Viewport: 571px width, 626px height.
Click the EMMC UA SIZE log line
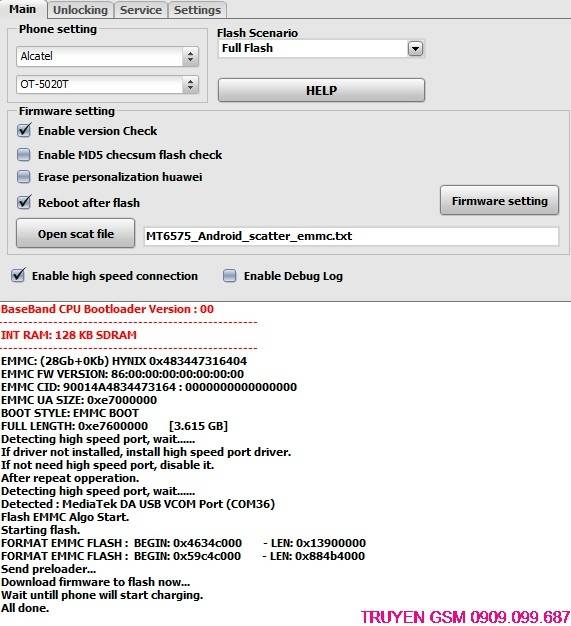pos(79,400)
